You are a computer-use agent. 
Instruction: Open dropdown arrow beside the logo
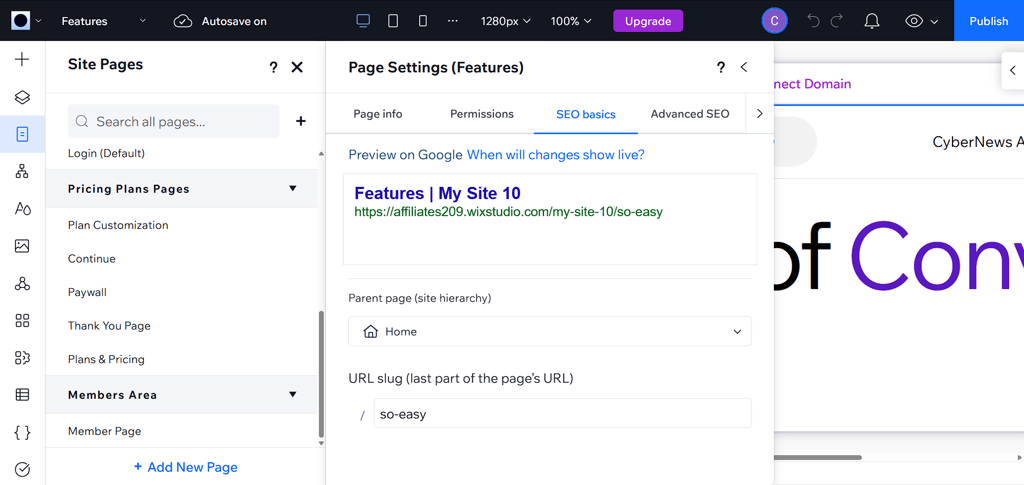[x=39, y=21]
